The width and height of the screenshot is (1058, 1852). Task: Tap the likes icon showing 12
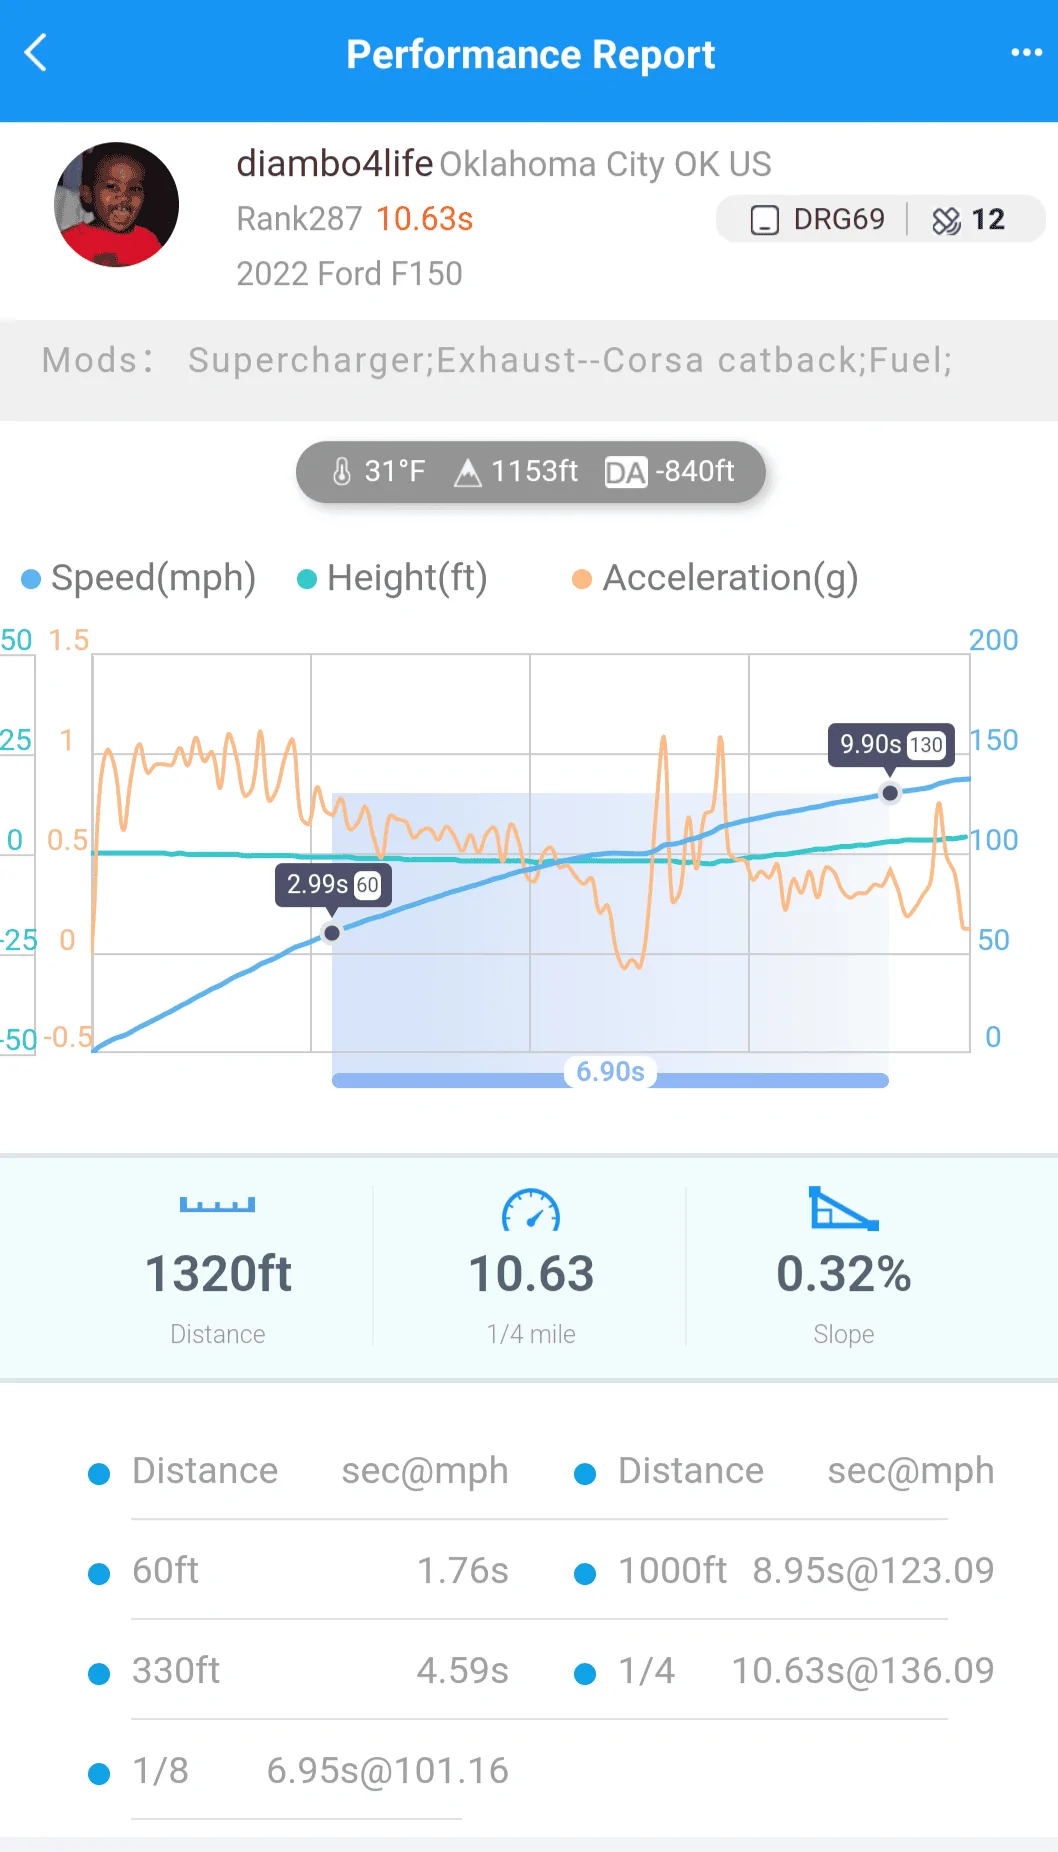click(946, 220)
